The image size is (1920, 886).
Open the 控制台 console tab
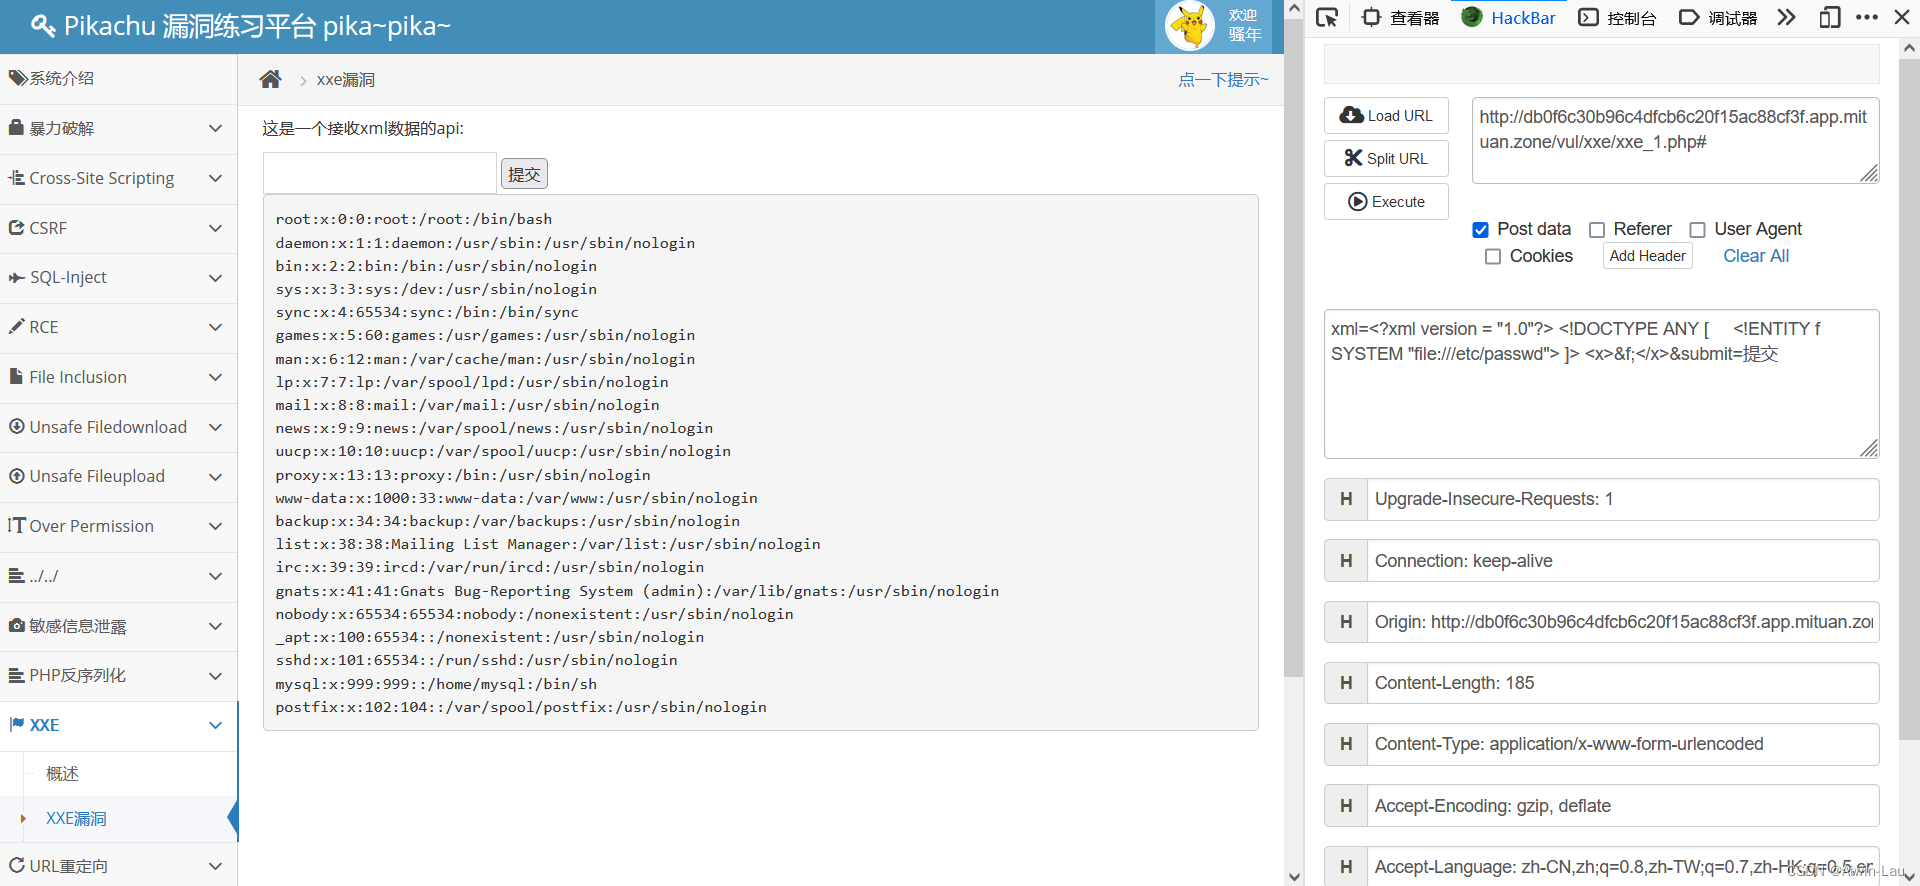(1617, 17)
